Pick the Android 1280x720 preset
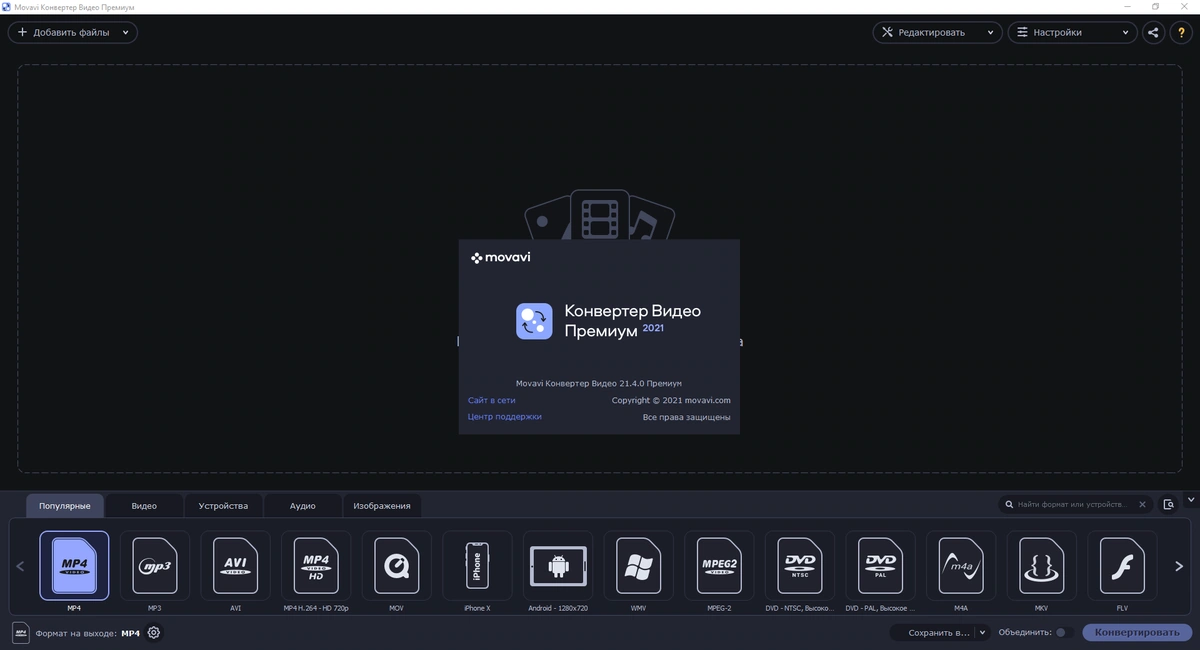This screenshot has width=1200, height=650. pos(558,565)
